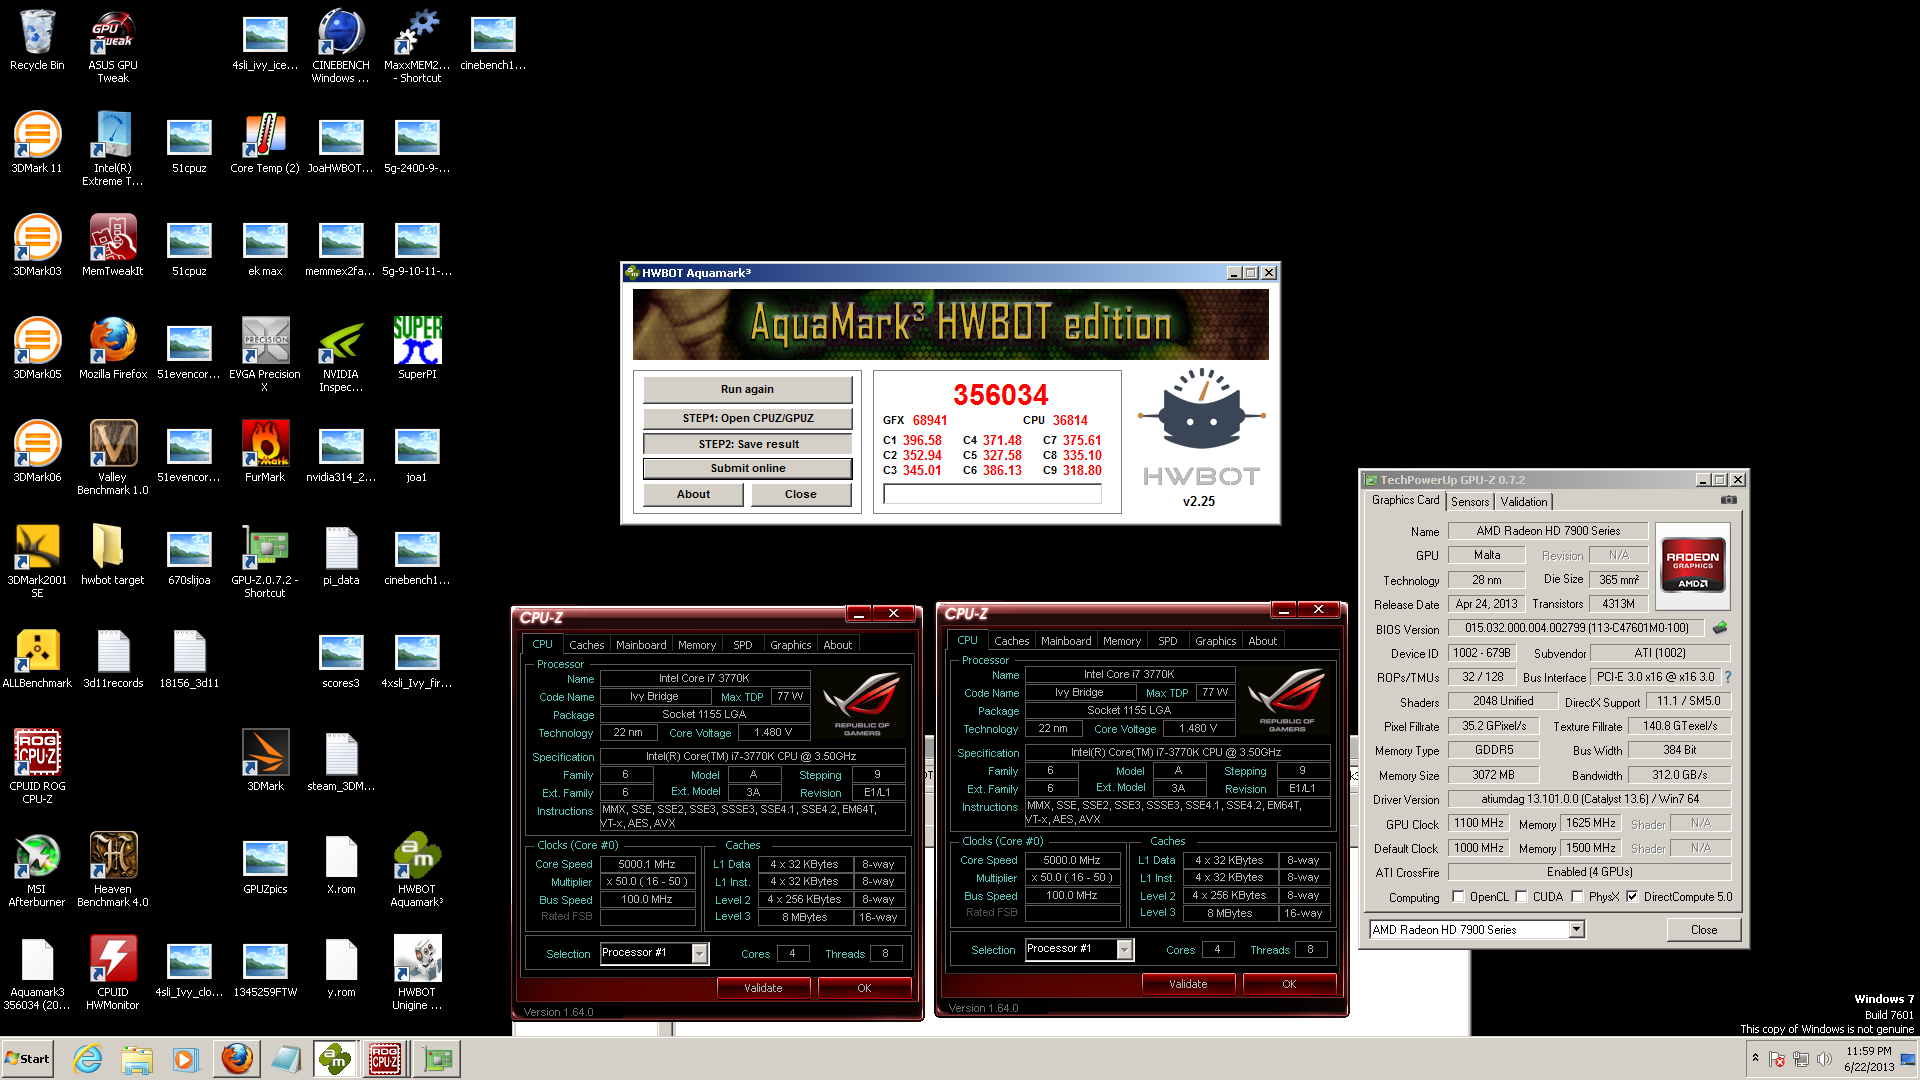Open Windows Explorer taskbar icon

[137, 1058]
